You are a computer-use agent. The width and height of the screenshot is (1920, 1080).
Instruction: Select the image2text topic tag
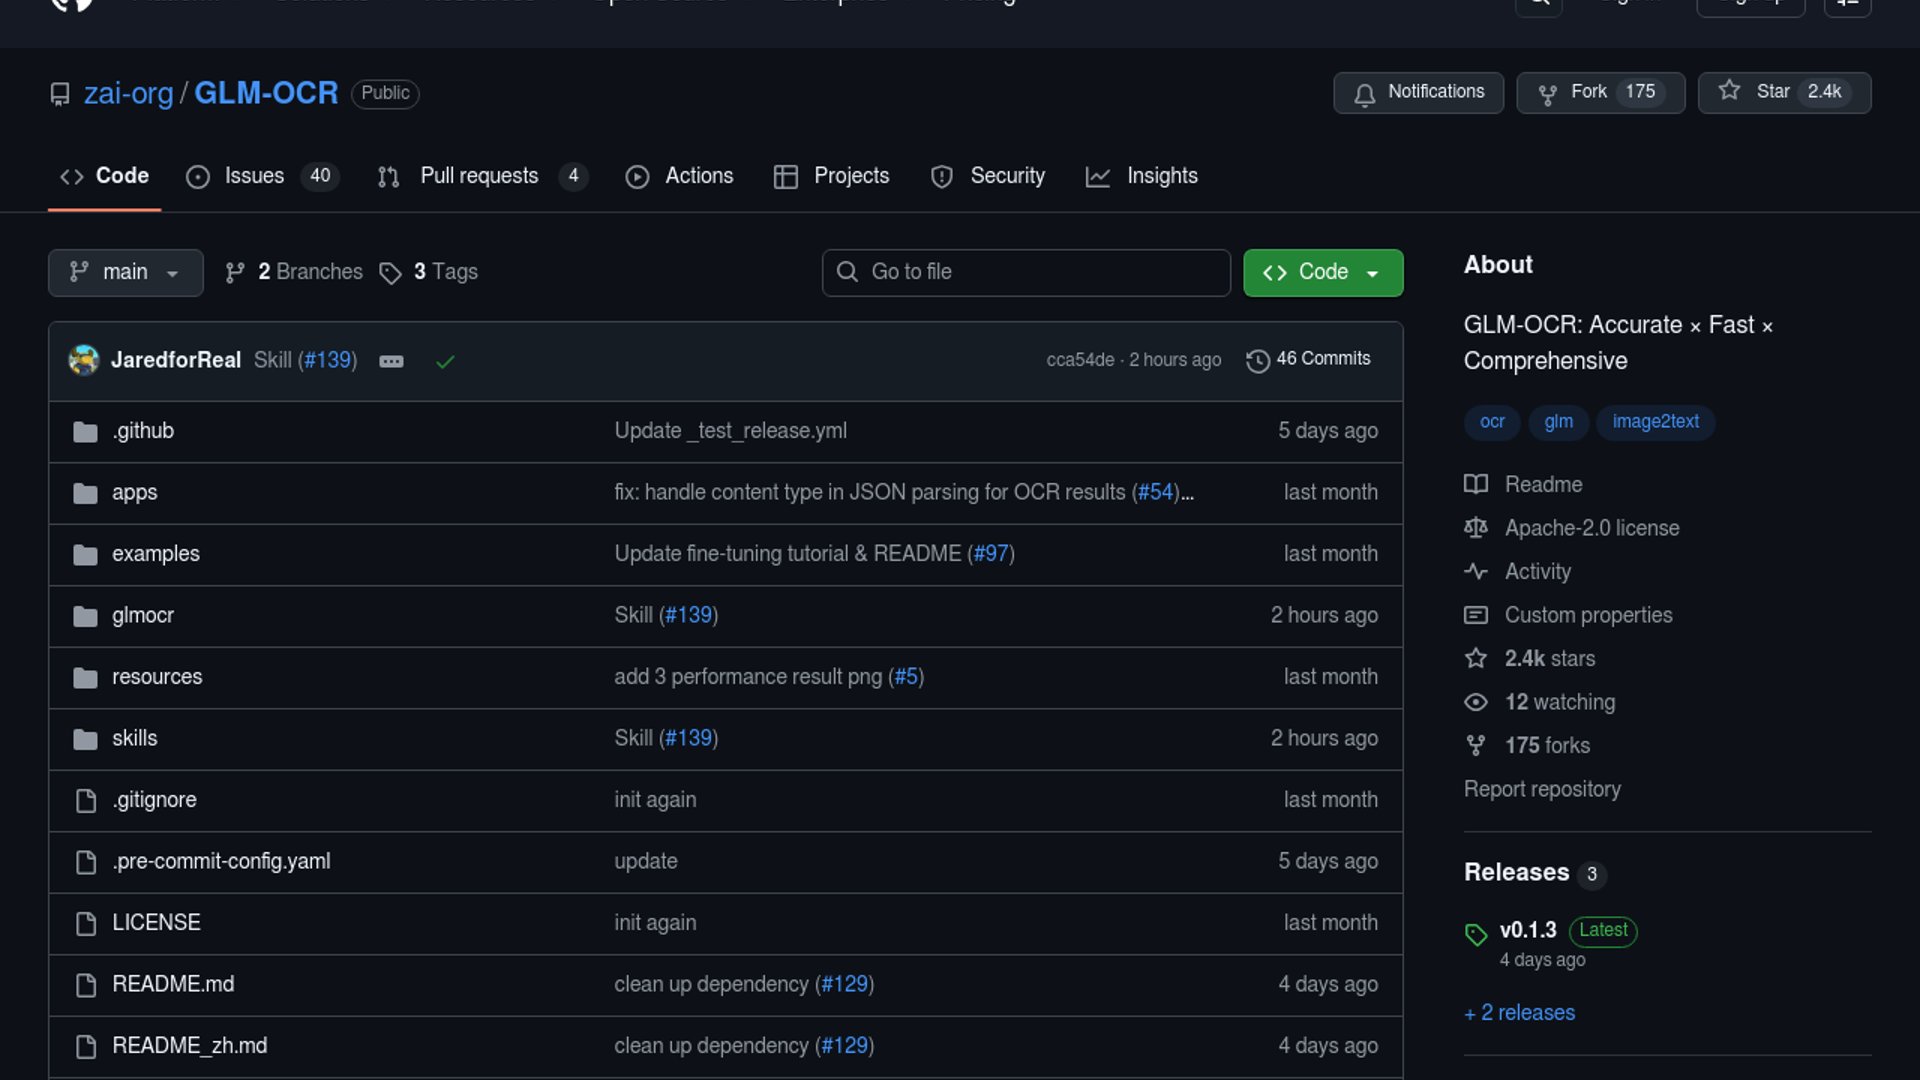(1655, 422)
